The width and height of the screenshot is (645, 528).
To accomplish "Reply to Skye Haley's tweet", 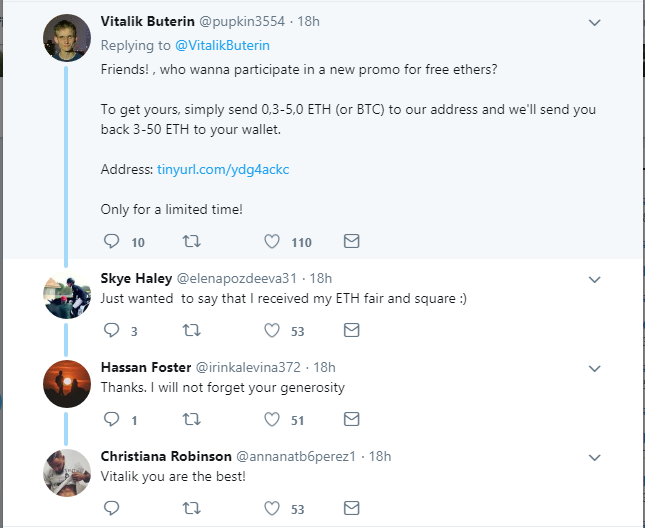I will click(111, 330).
